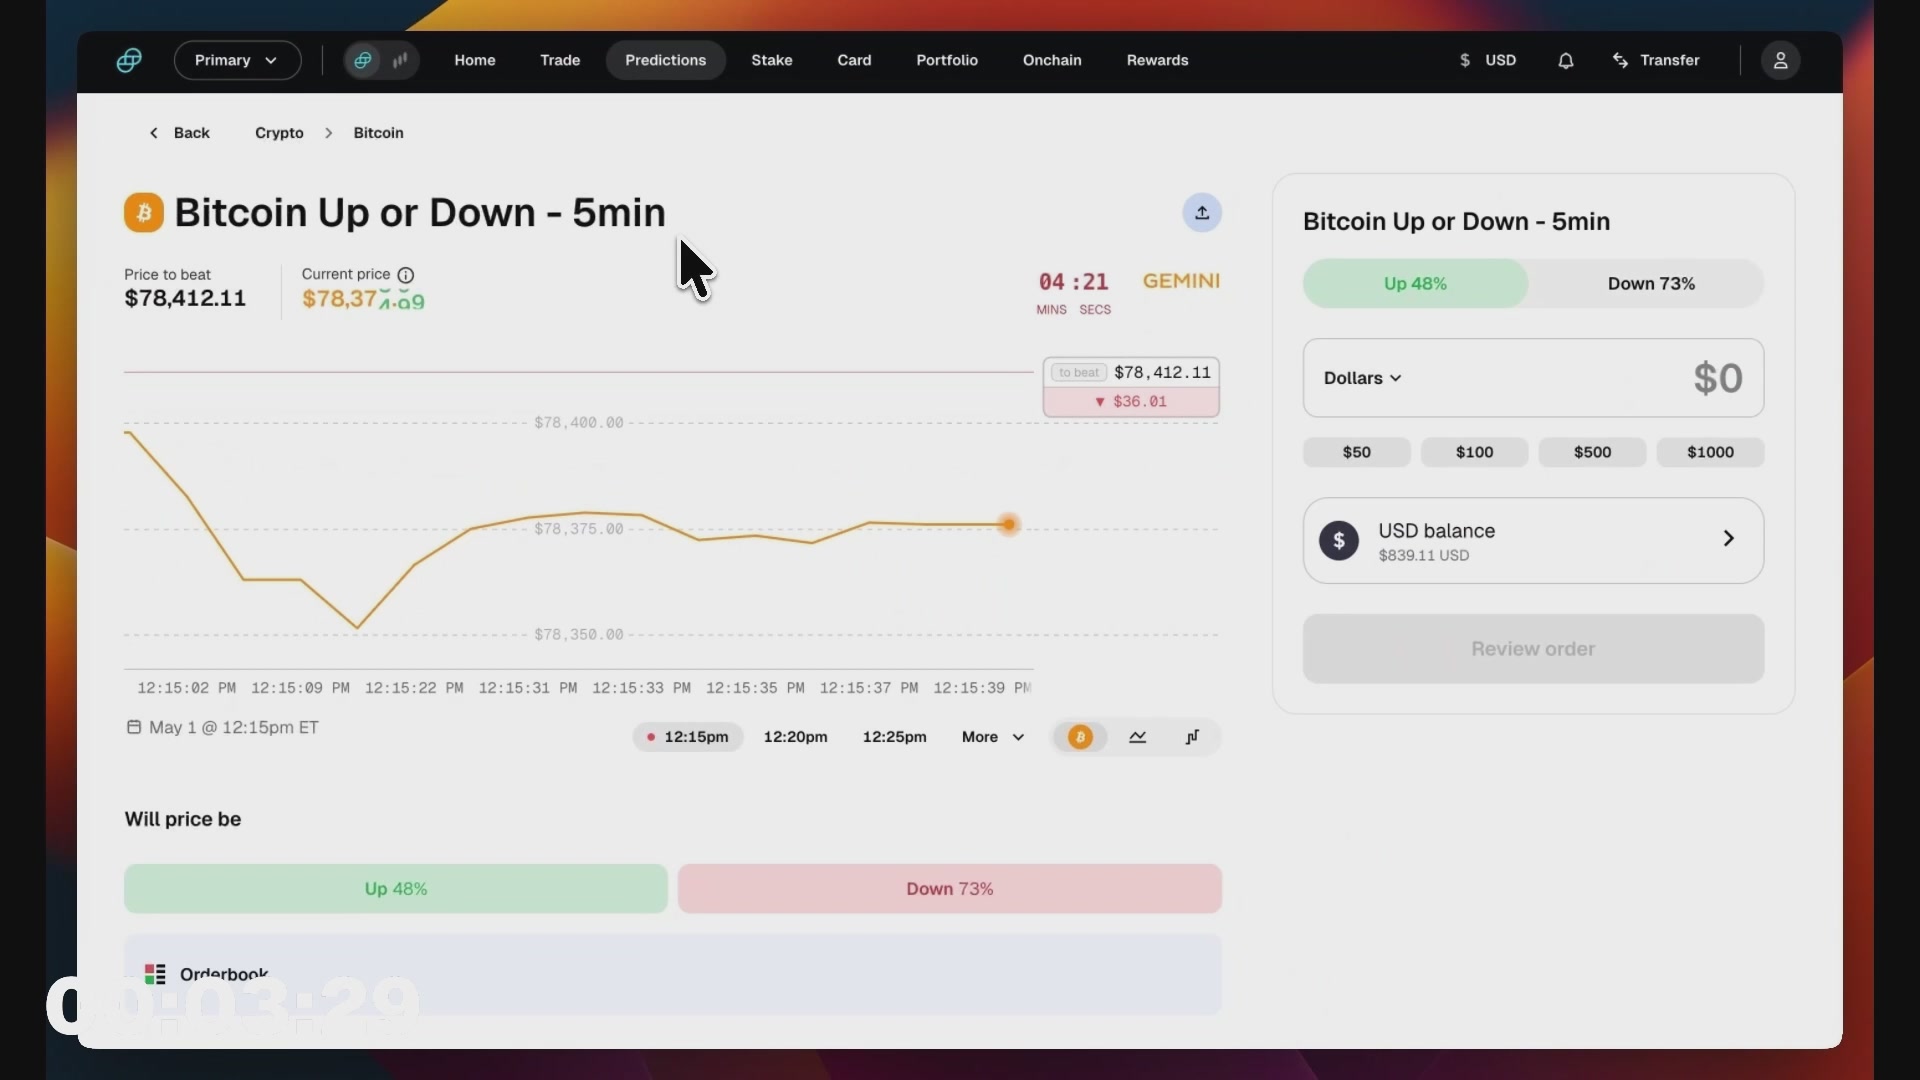Click the USD balance dollar icon
This screenshot has width=1920, height=1080.
(x=1339, y=541)
